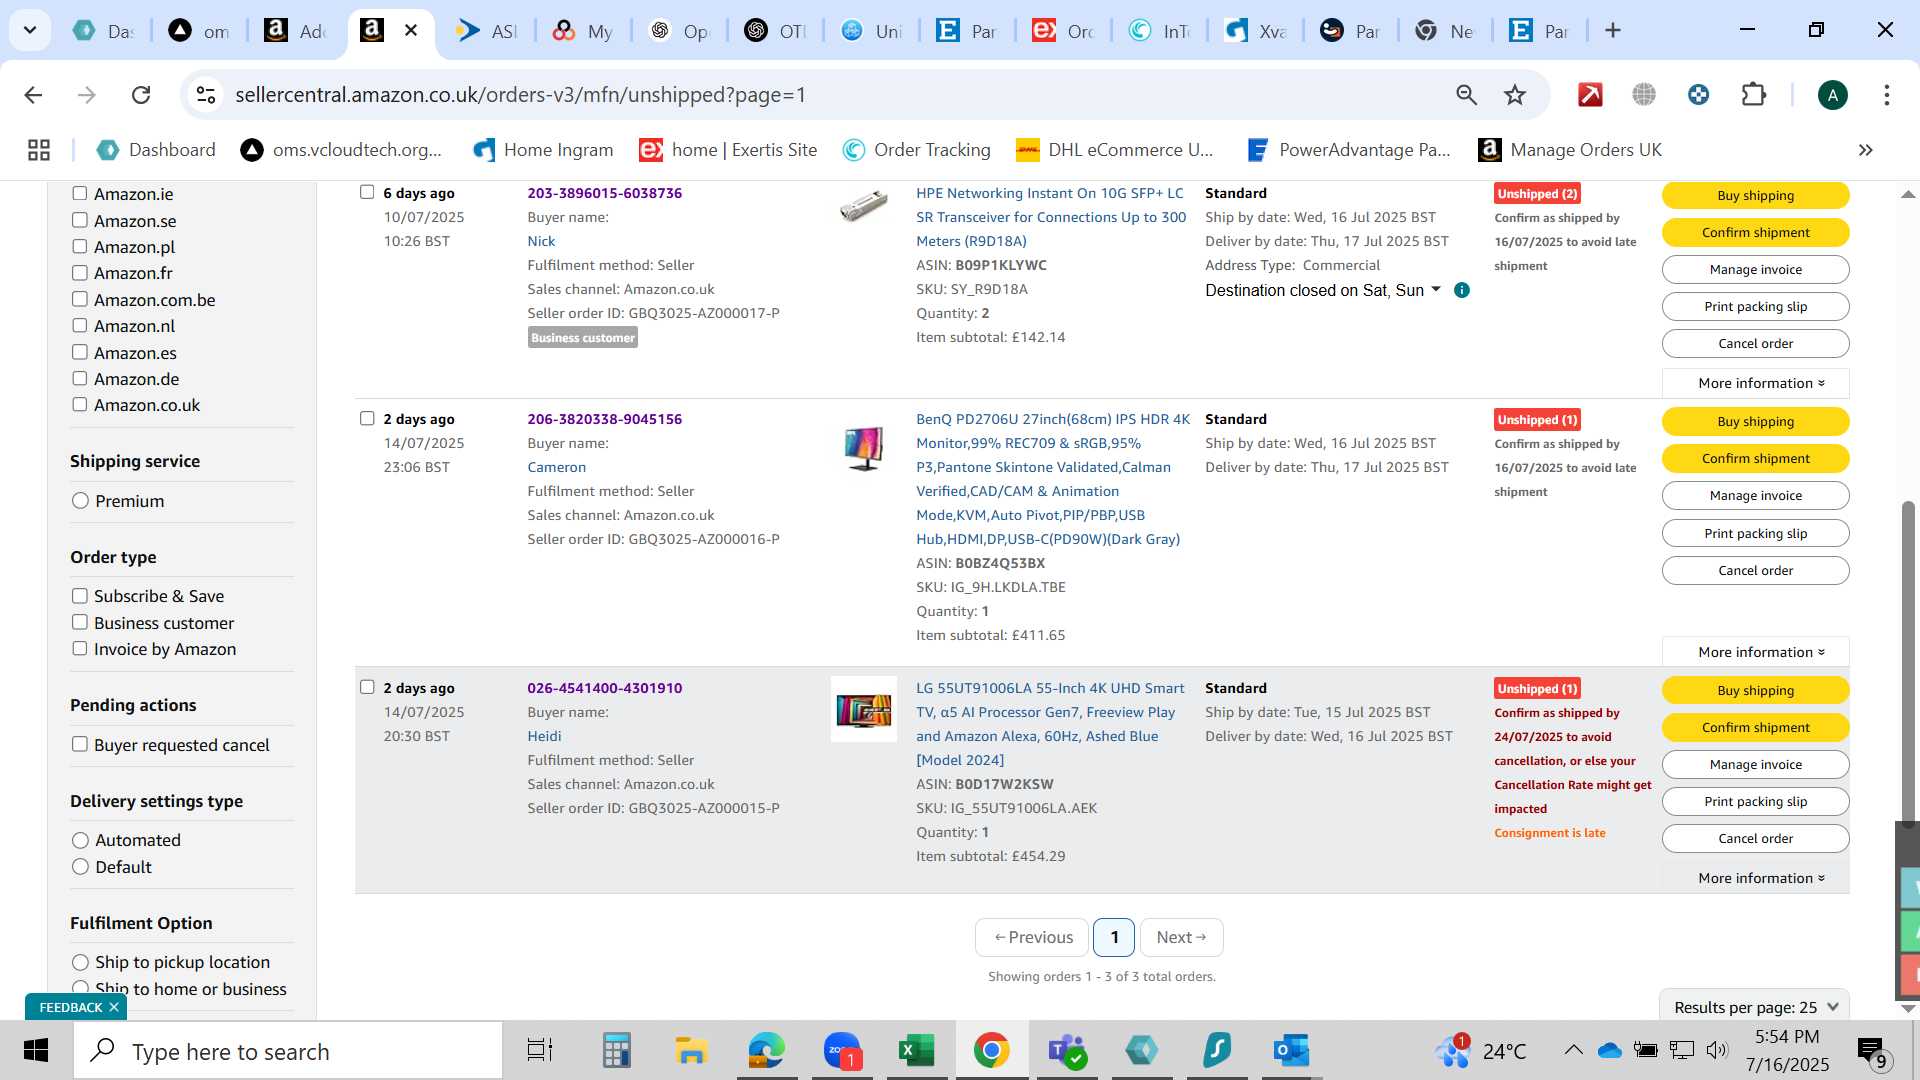Open the new tab plus button

point(1612,30)
